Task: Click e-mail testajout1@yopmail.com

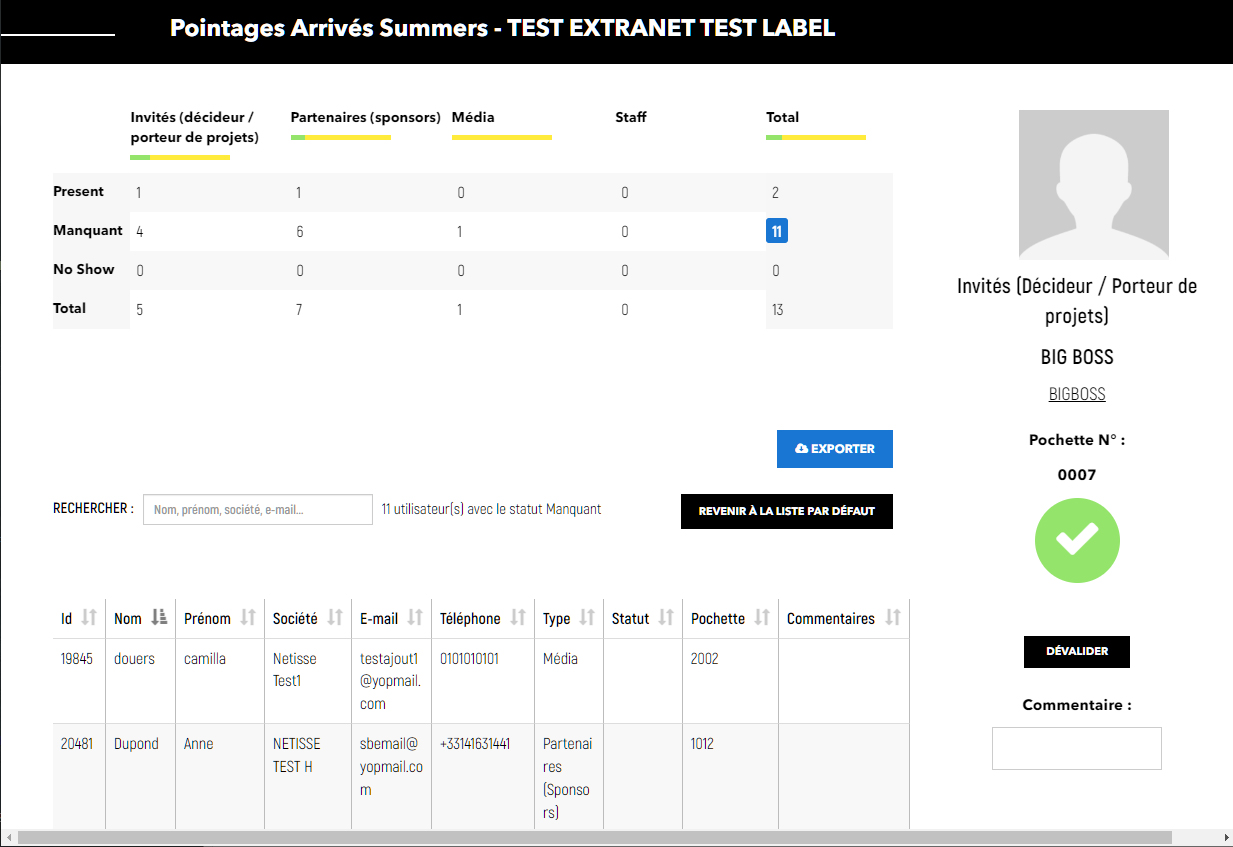Action: pyautogui.click(x=391, y=681)
